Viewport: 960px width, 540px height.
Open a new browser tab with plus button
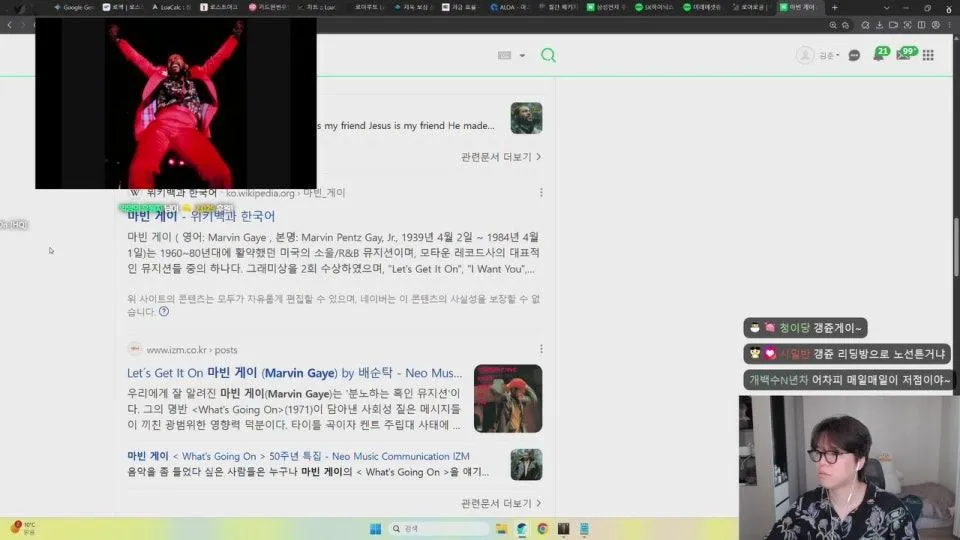coord(834,7)
